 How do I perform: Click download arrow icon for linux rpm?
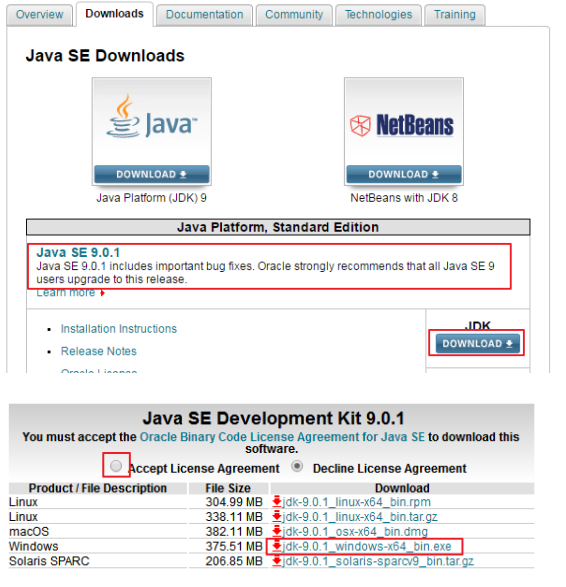(277, 501)
